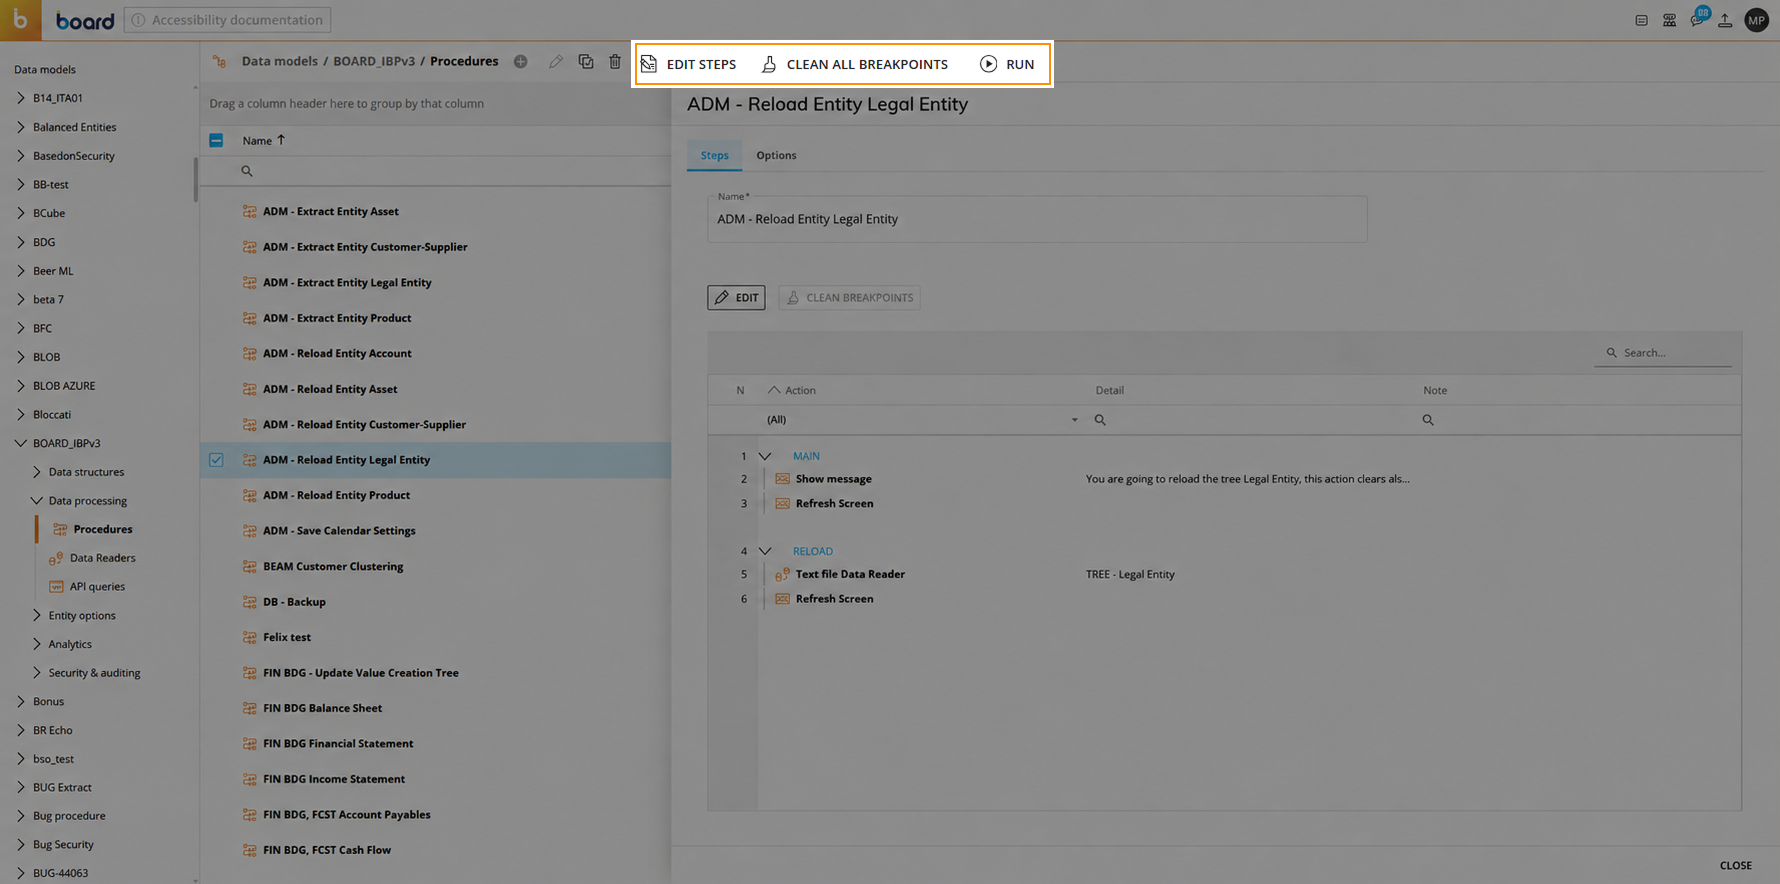Click Edit Steps button
Screen dimensions: 1780x884
click(689, 64)
